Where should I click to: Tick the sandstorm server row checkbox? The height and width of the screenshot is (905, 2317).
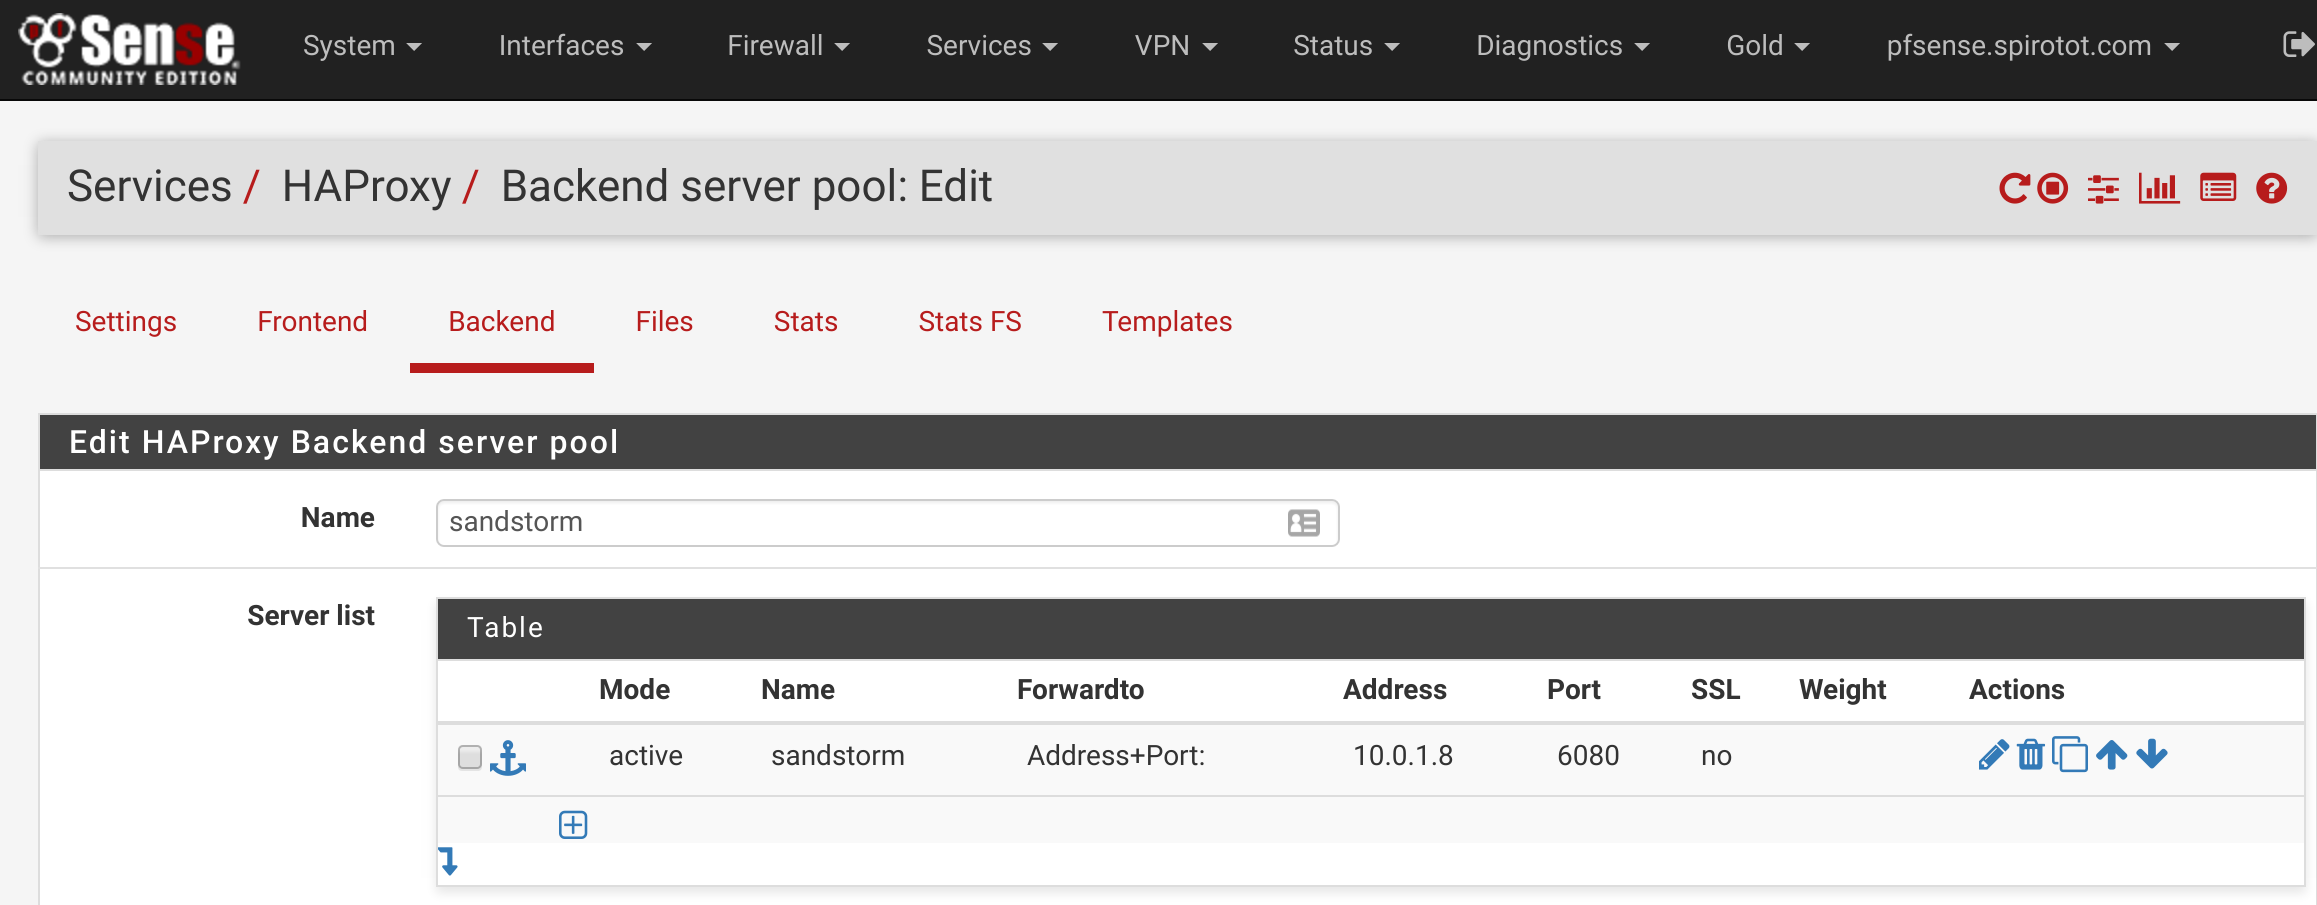pos(470,757)
